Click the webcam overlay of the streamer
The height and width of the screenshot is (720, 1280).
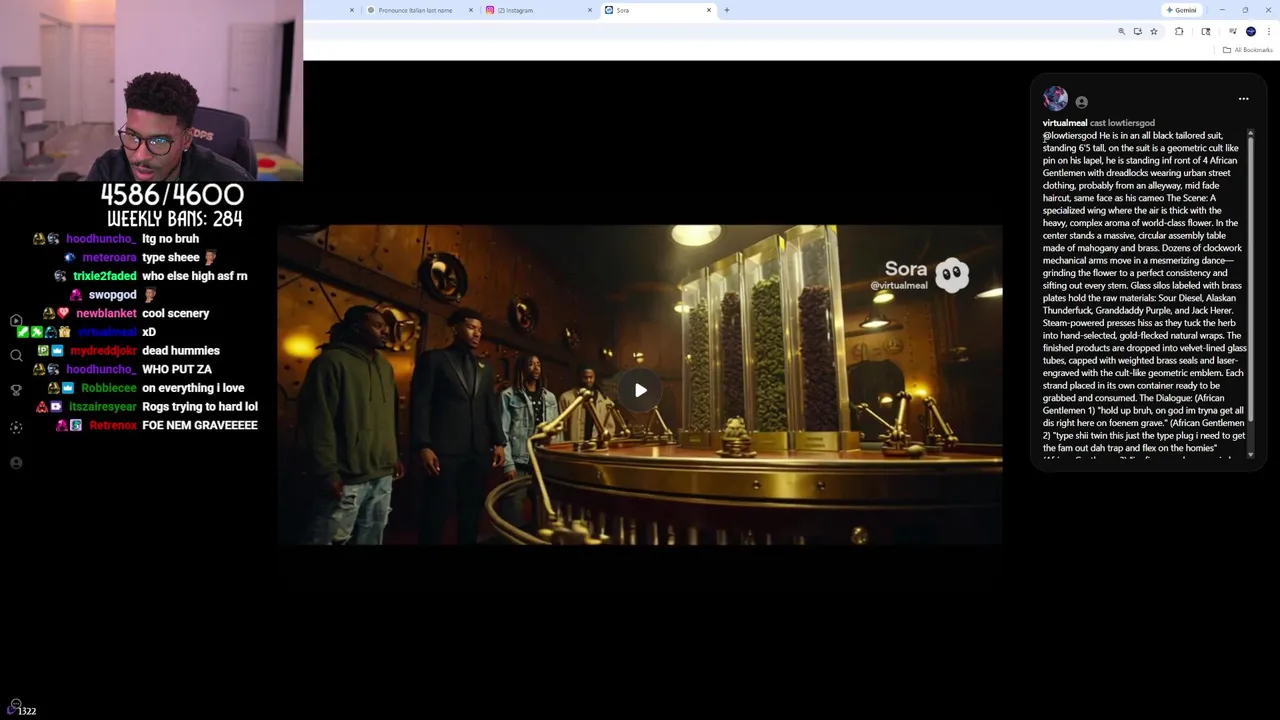coord(151,90)
